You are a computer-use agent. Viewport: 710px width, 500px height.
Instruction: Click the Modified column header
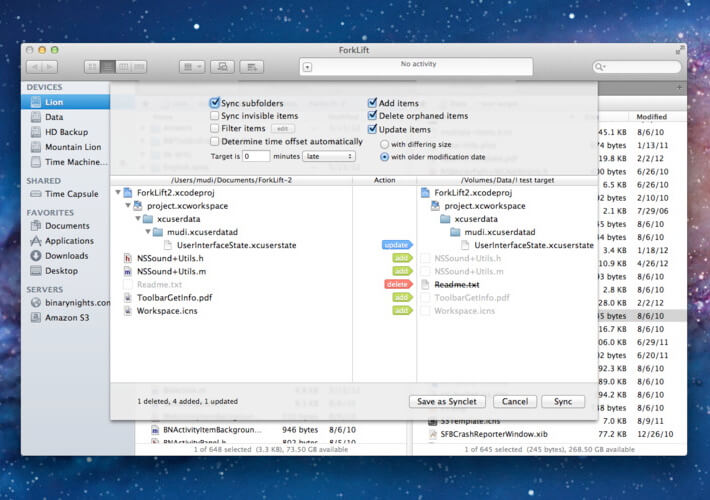(651, 117)
